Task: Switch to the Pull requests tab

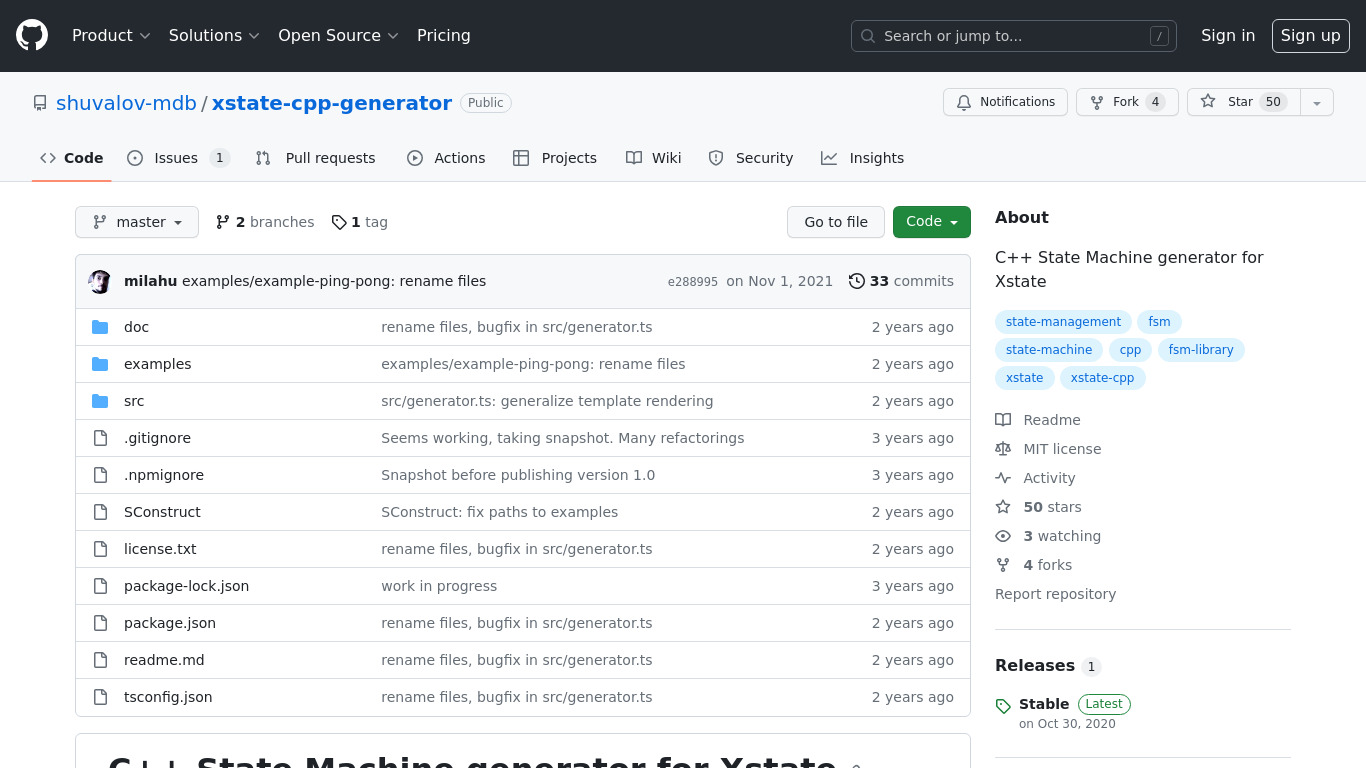Action: pyautogui.click(x=315, y=158)
